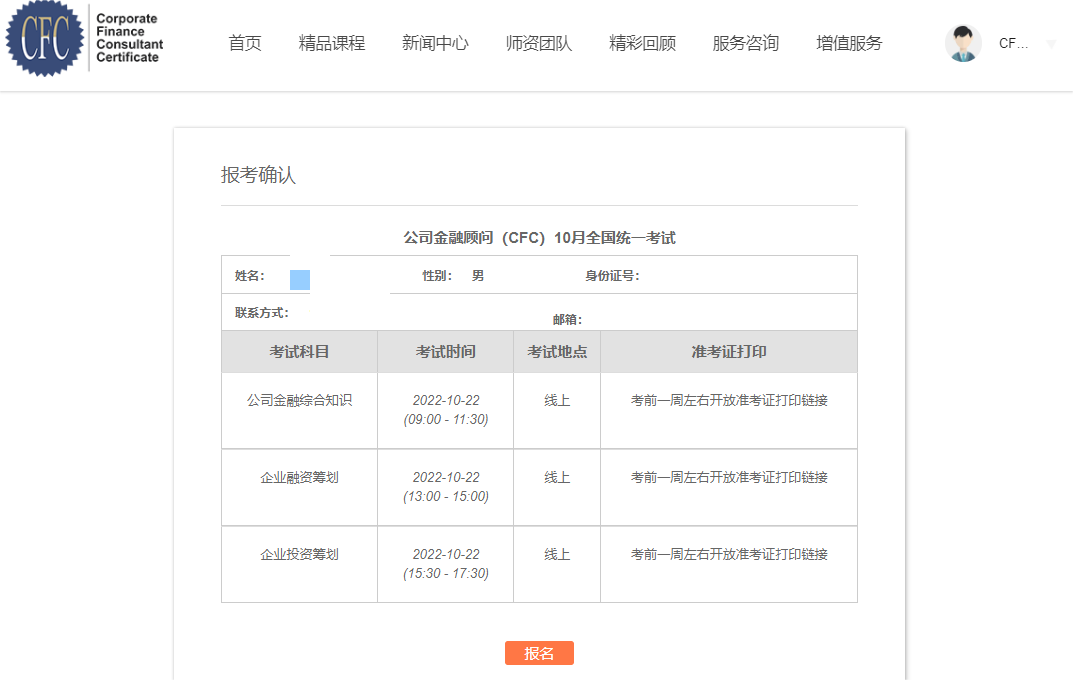The width and height of the screenshot is (1073, 680).
Task: Click admission ticket note in 企业投资筹划 row
Action: point(729,554)
